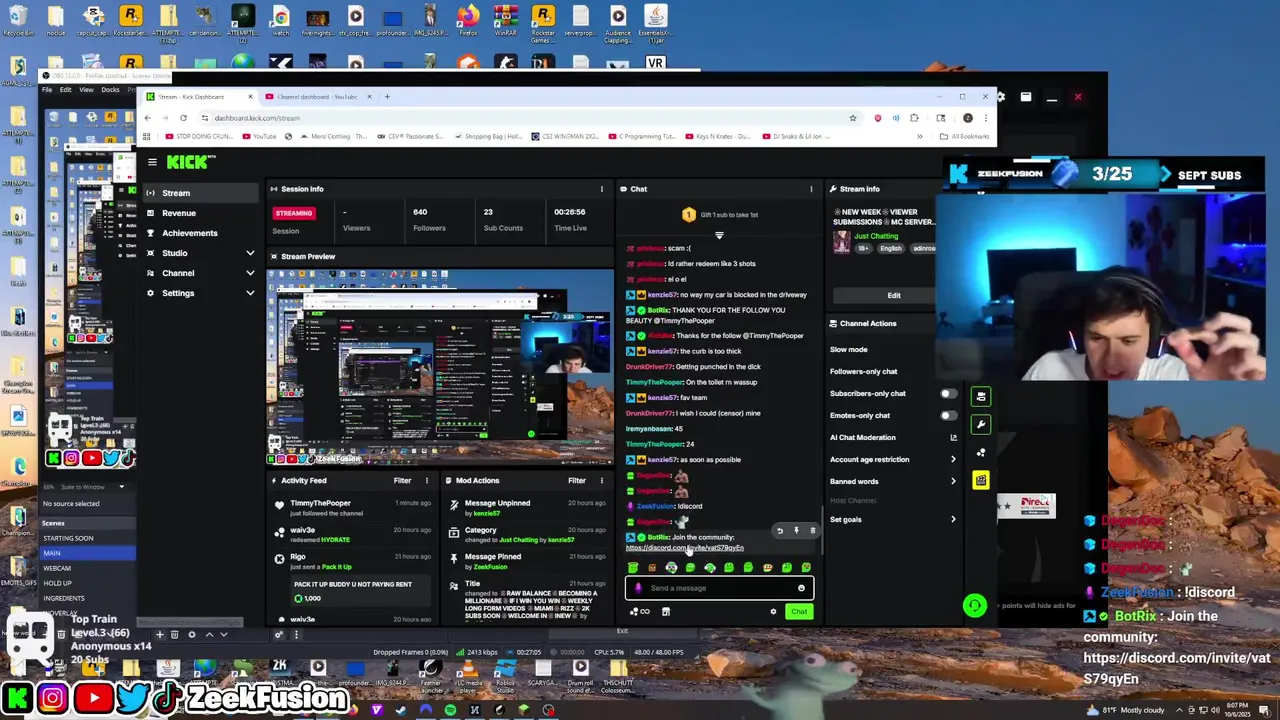
Task: Open a new browser tab
Action: click(387, 97)
